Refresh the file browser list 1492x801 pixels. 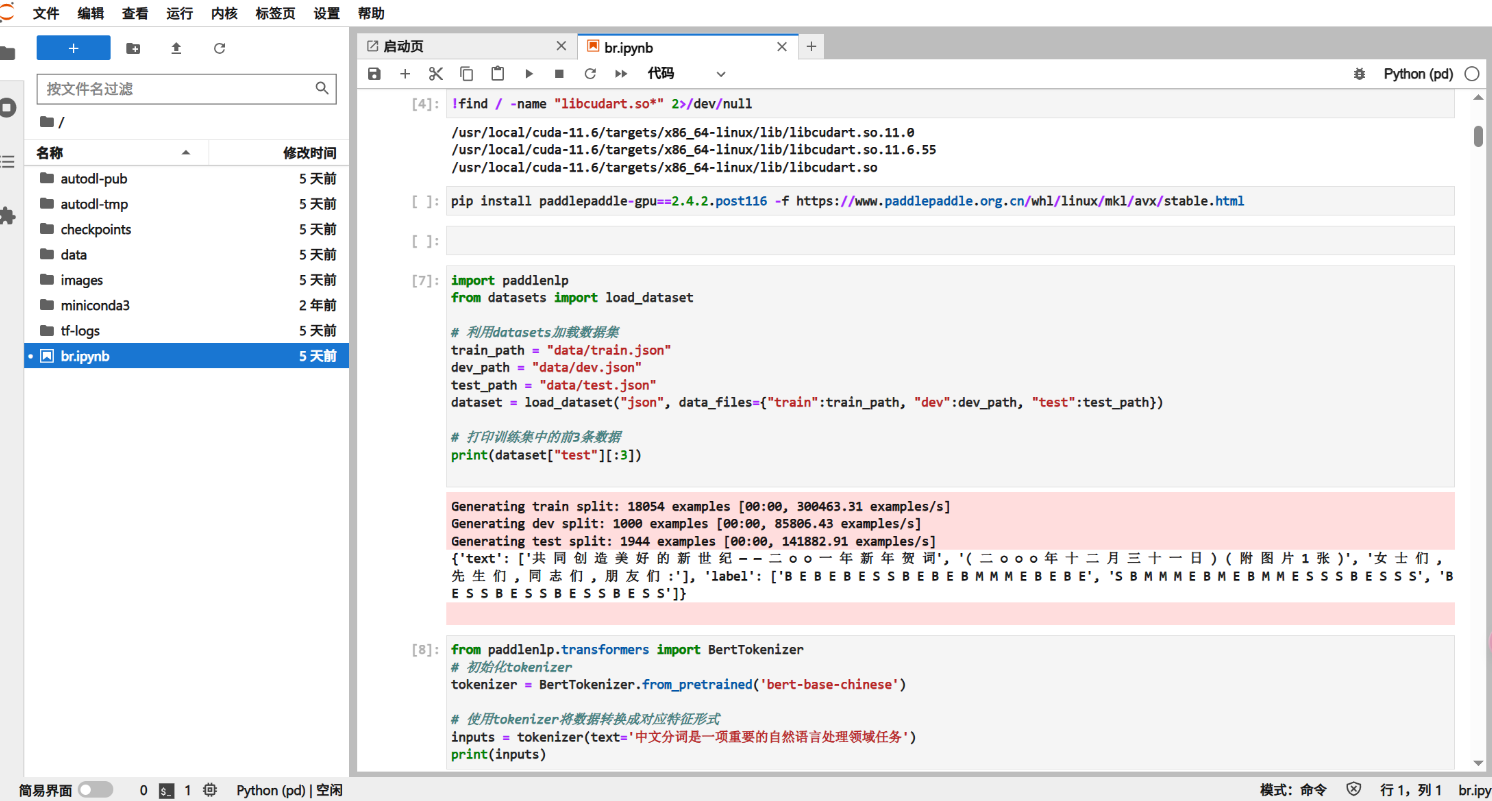(x=219, y=48)
